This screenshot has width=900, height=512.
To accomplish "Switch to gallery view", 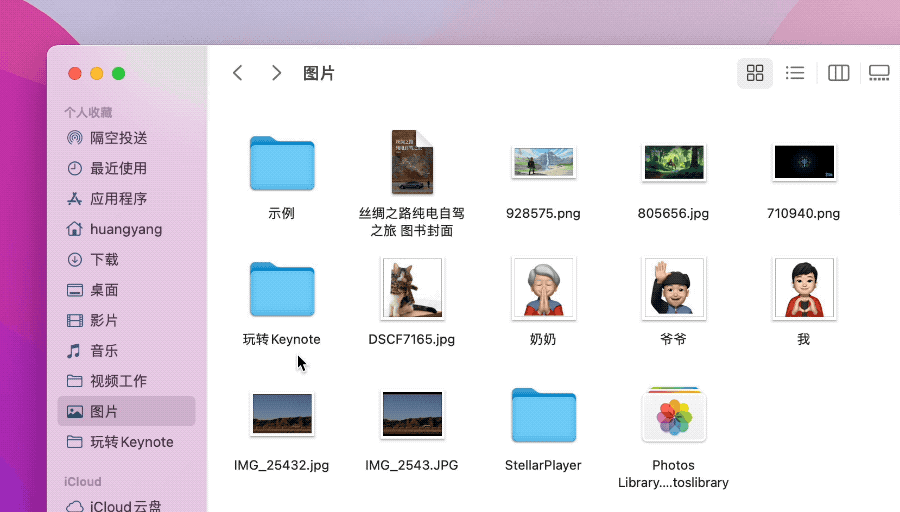I will (879, 73).
